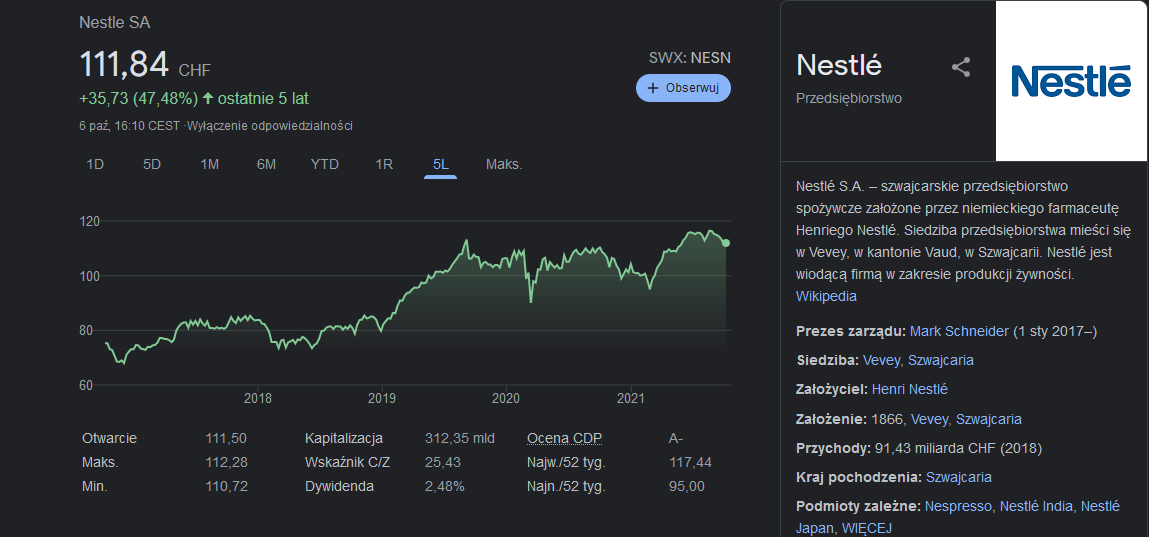Open the Wikipedia link

(x=826, y=297)
